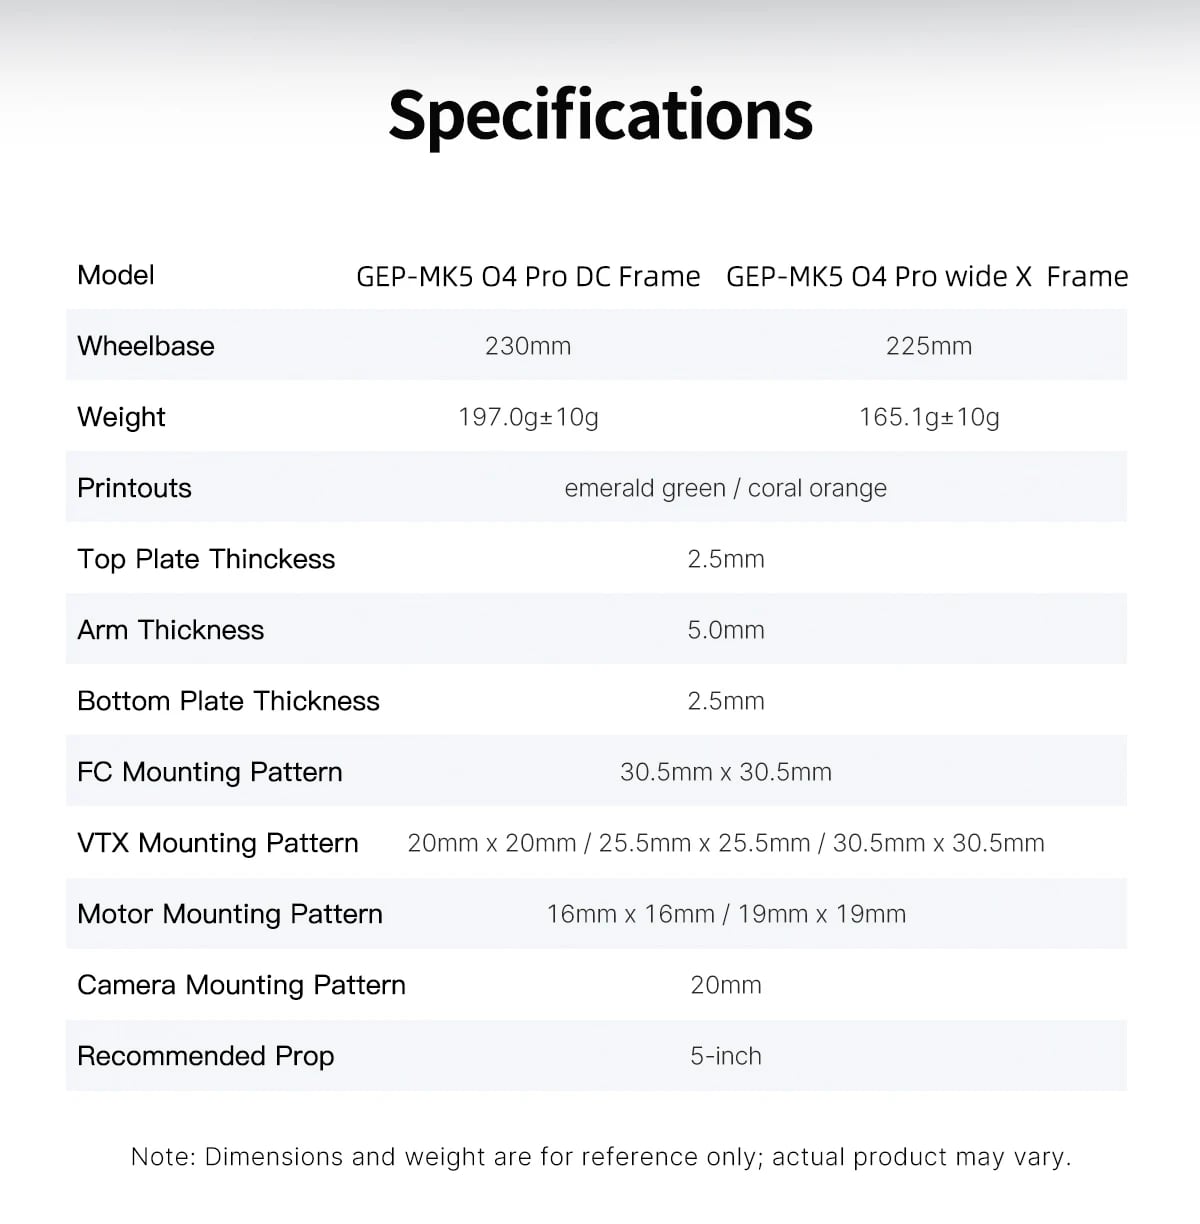
Task: Click the 230mm wheelbase value
Action: pyautogui.click(x=528, y=346)
